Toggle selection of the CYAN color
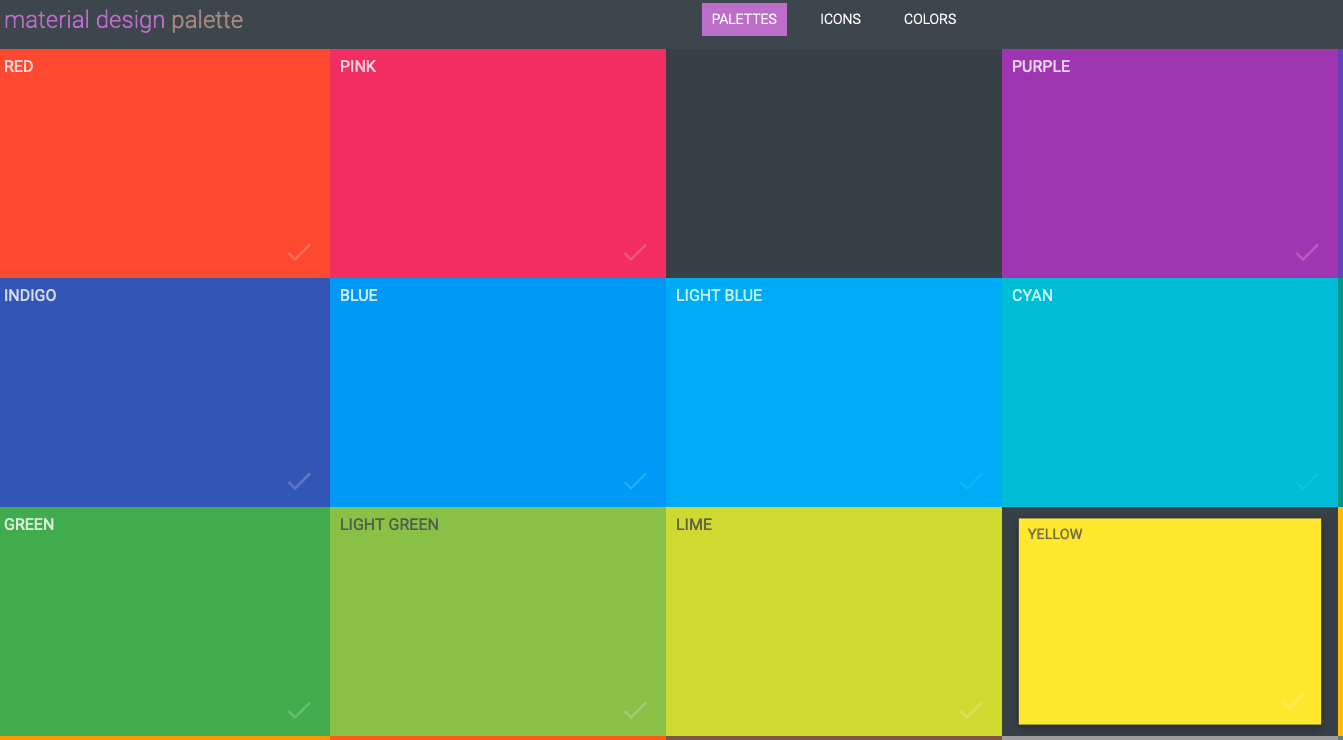The width and height of the screenshot is (1343, 740). point(1307,482)
